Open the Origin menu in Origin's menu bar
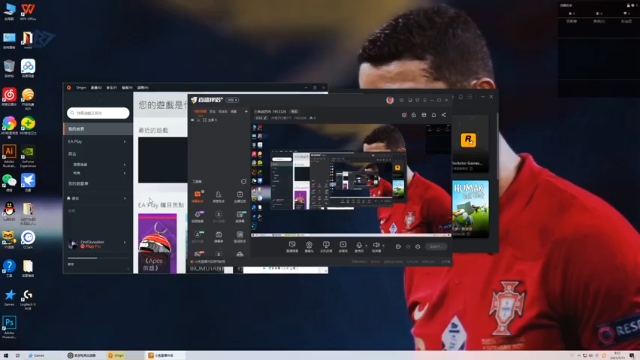The height and width of the screenshot is (360, 640). pyautogui.click(x=81, y=87)
